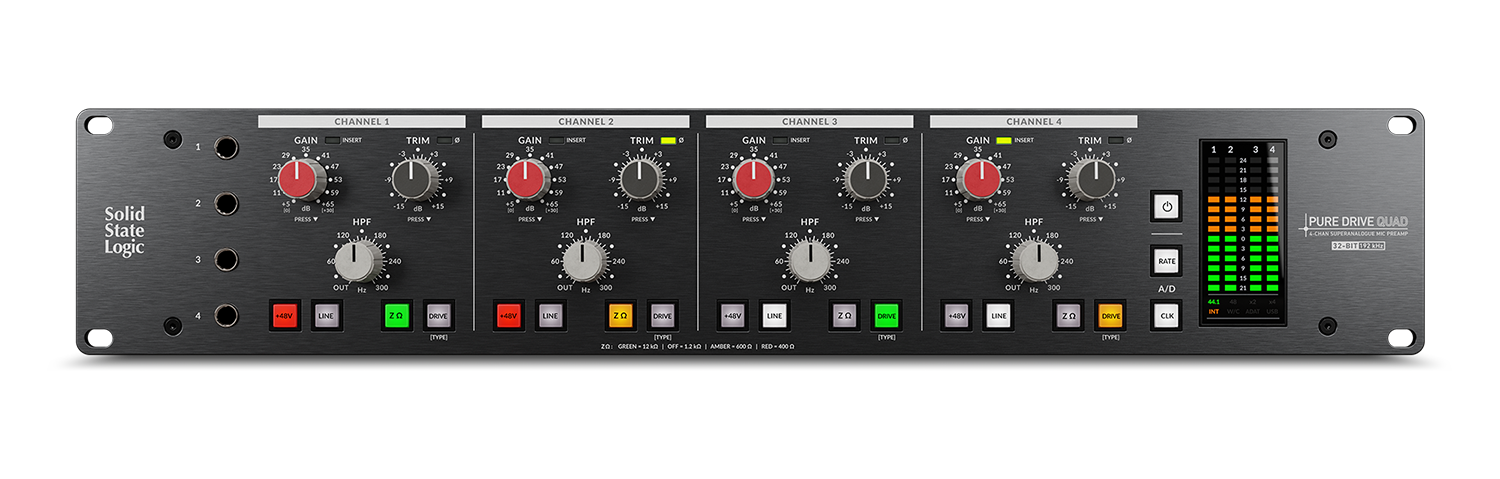This screenshot has height=479, width=1500.
Task: Click the '44.1' sample rate readout
Action: click(1214, 301)
